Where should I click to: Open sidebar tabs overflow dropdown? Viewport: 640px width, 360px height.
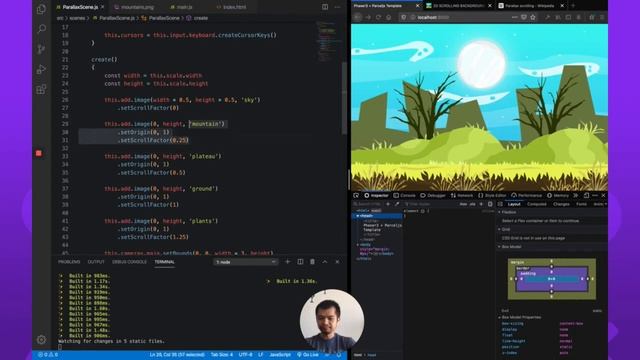pyautogui.click(x=606, y=204)
